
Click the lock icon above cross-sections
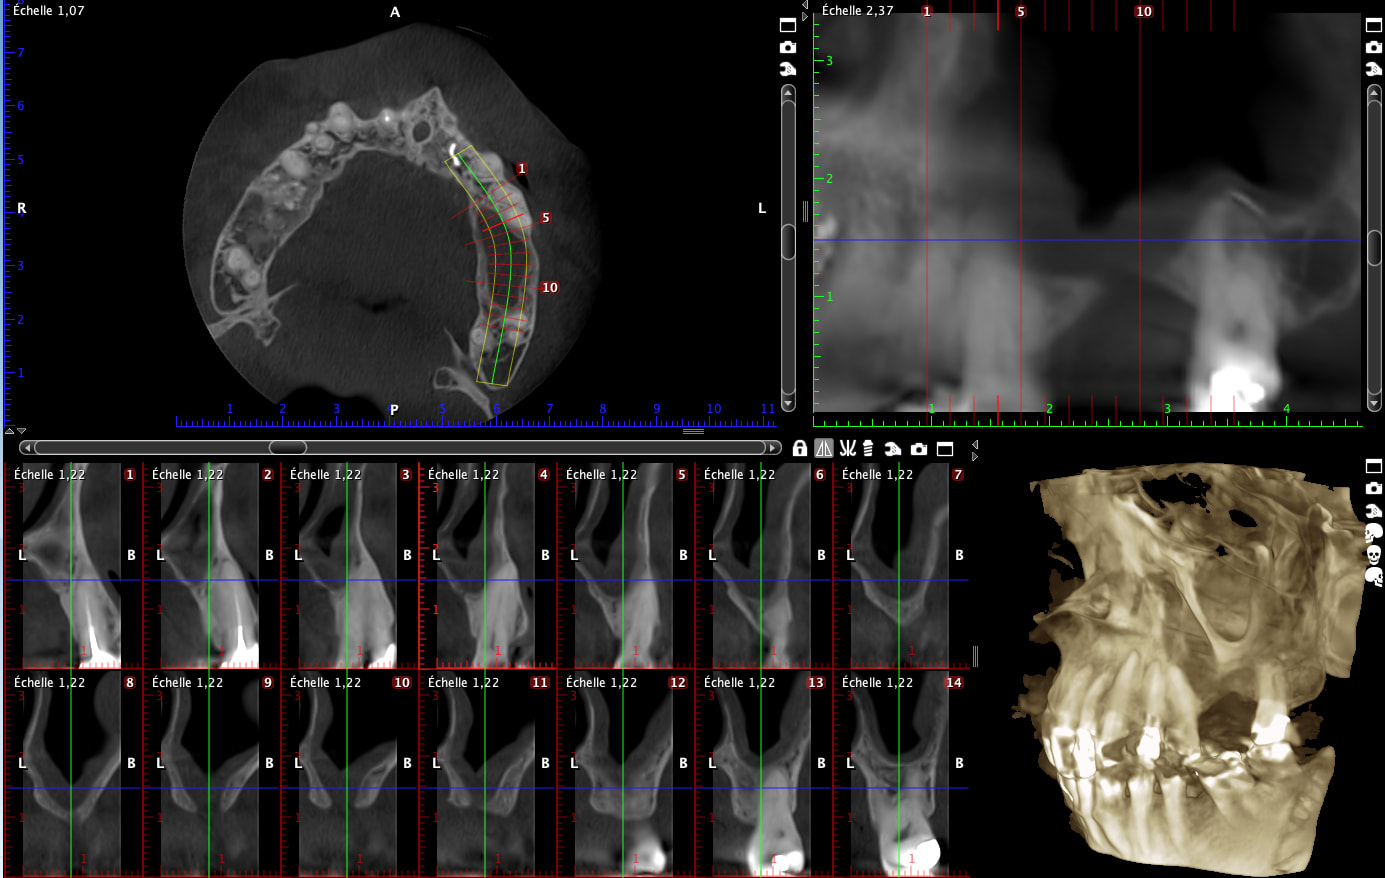[x=799, y=449]
